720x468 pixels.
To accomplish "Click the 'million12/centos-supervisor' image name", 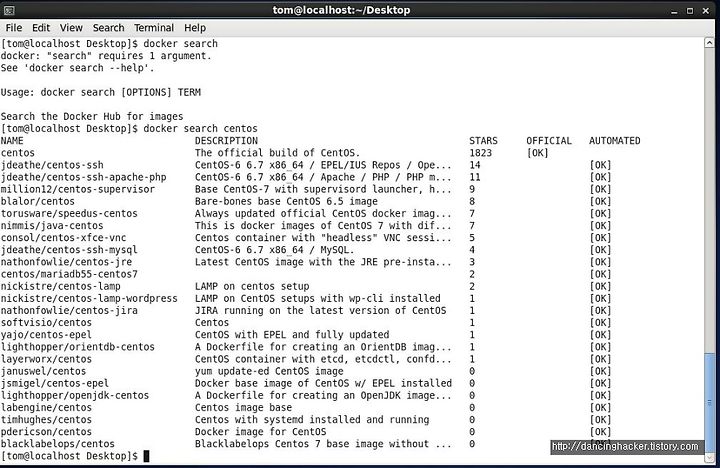I will click(x=78, y=189).
